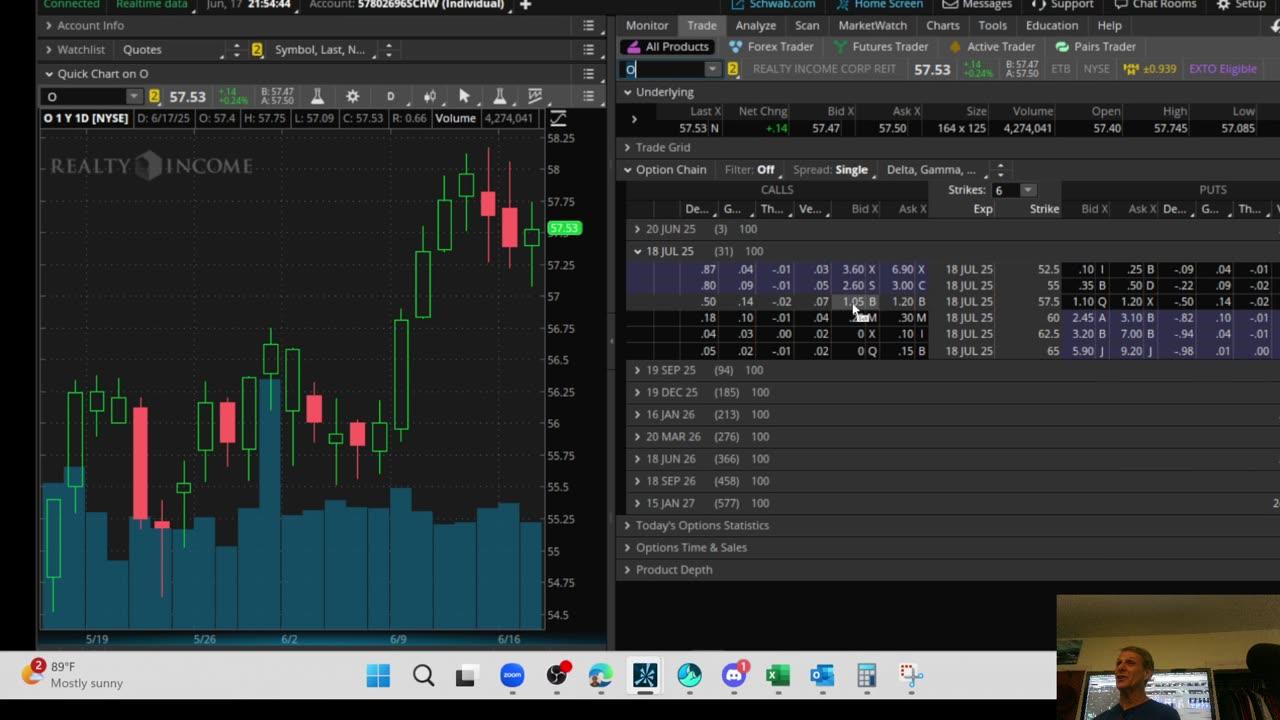The width and height of the screenshot is (1280, 720).
Task: Open Pairs Trader with its green swap icon
Action: click(1096, 47)
